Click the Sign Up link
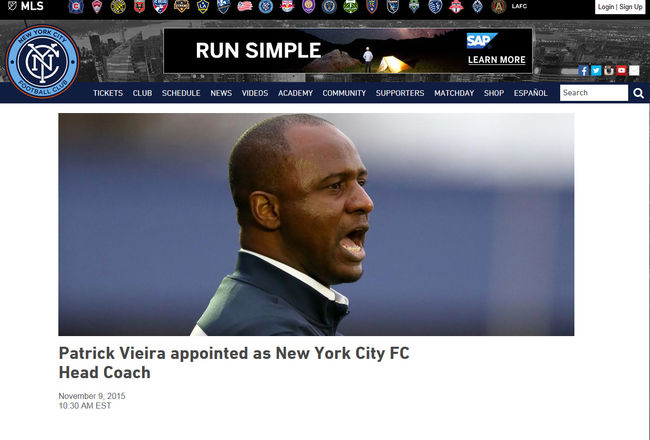This screenshot has width=650, height=440. 631,7
